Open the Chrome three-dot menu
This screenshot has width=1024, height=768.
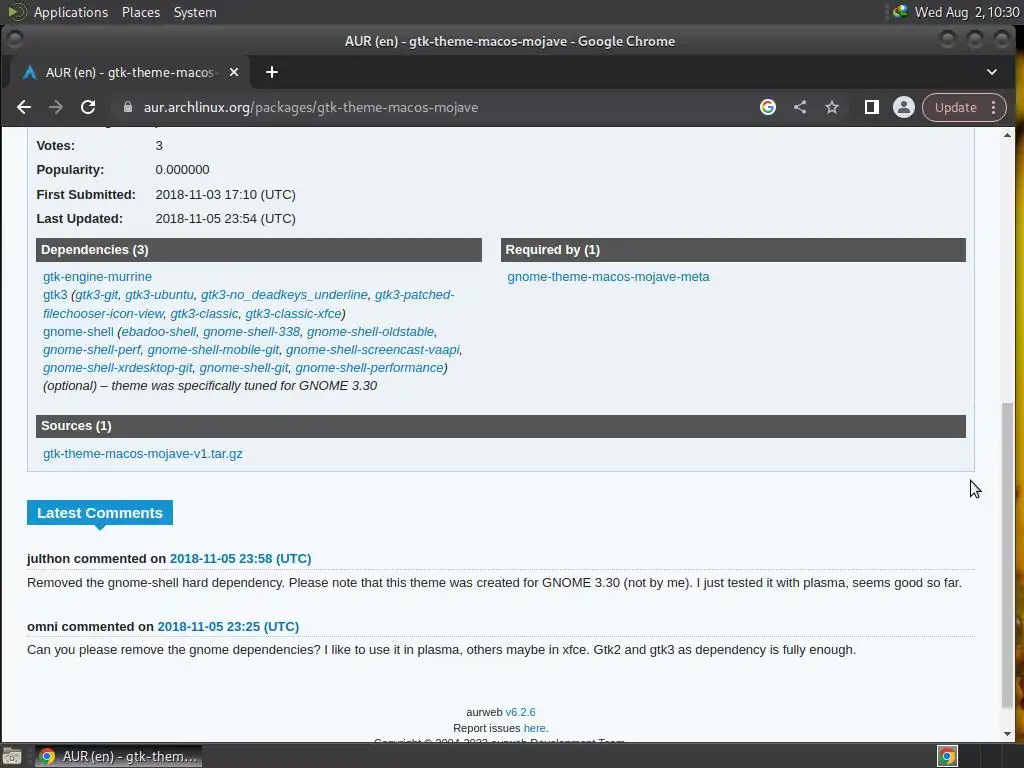click(x=993, y=107)
